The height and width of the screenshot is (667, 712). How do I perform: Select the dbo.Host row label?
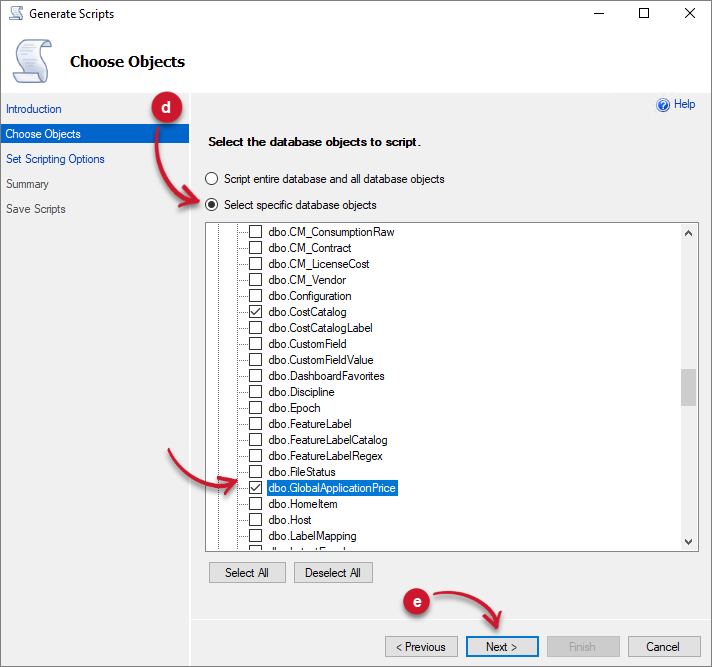coord(290,520)
